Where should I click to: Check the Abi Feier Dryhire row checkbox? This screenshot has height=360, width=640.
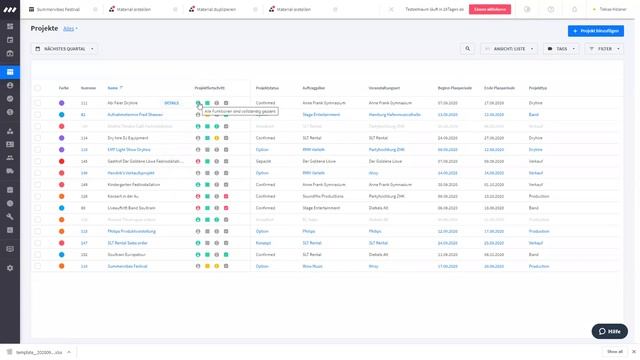click(x=38, y=103)
